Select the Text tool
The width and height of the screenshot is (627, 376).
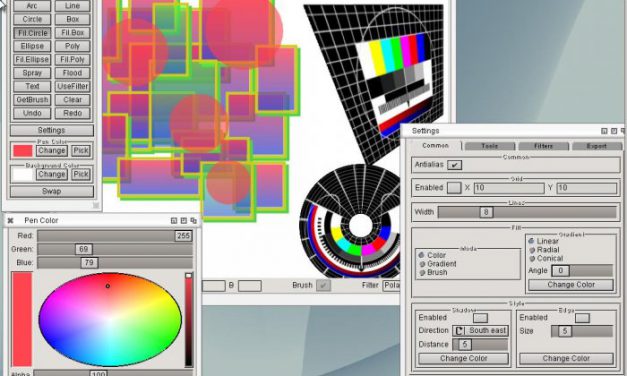pos(32,86)
